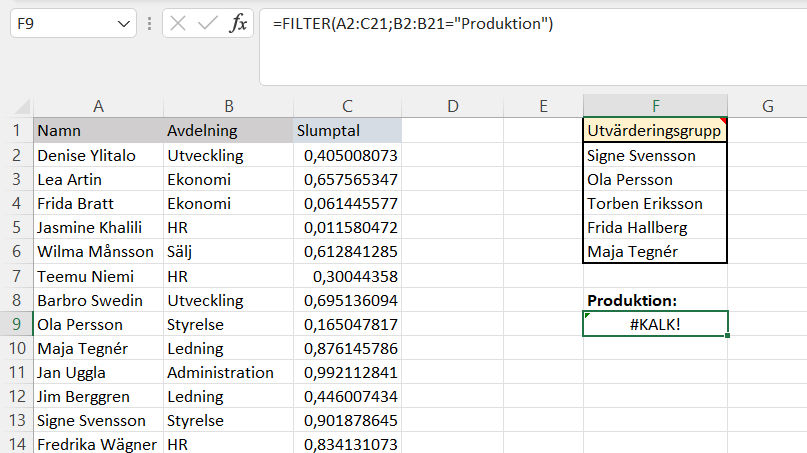Select column F header
This screenshot has height=453, width=807.
point(655,106)
